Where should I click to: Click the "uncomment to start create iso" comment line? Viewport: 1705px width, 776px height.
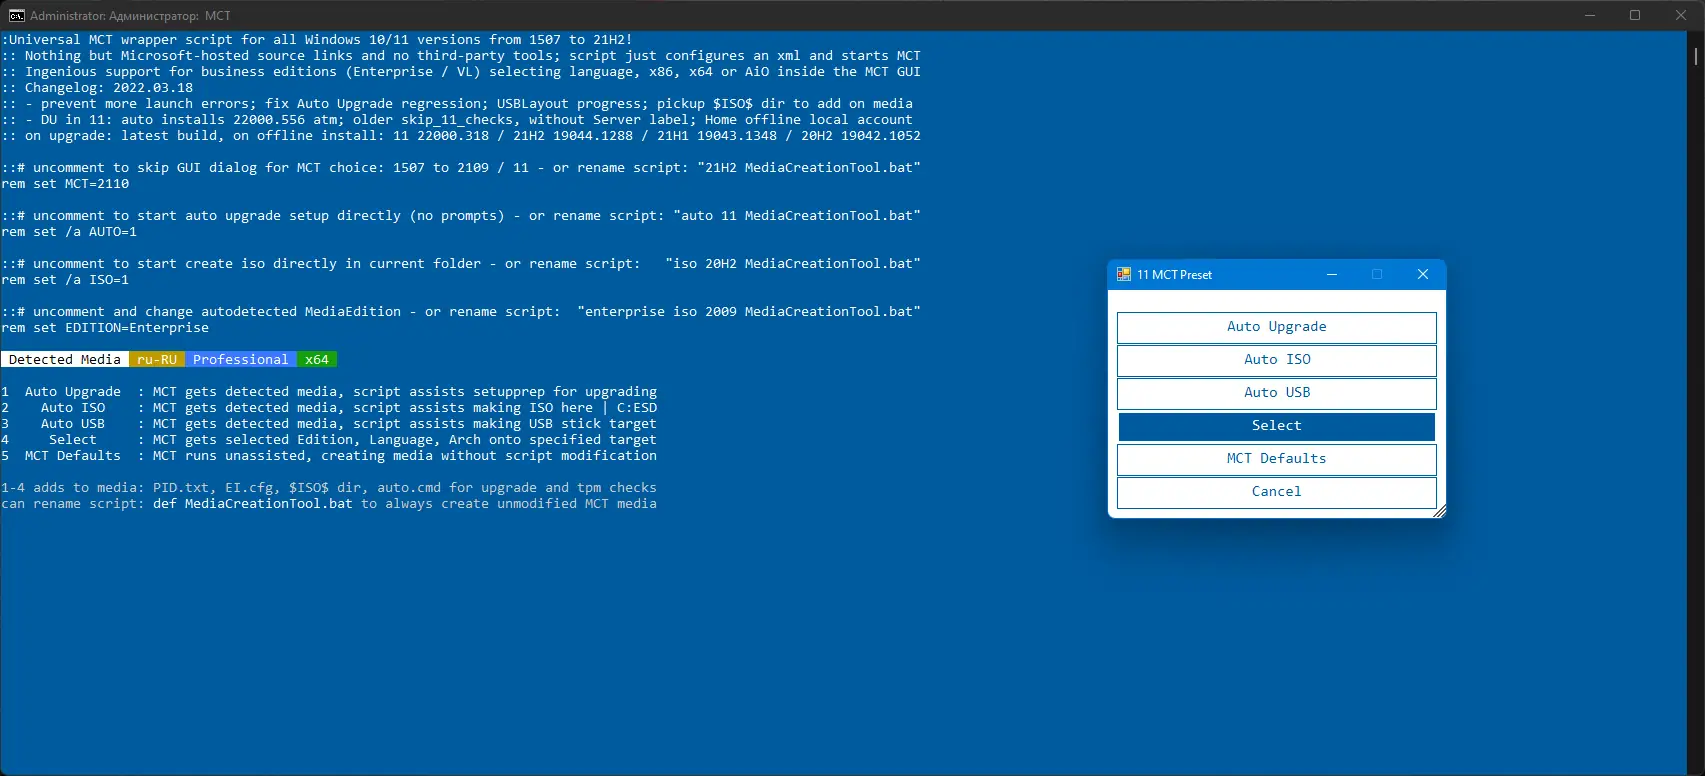pyautogui.click(x=461, y=264)
